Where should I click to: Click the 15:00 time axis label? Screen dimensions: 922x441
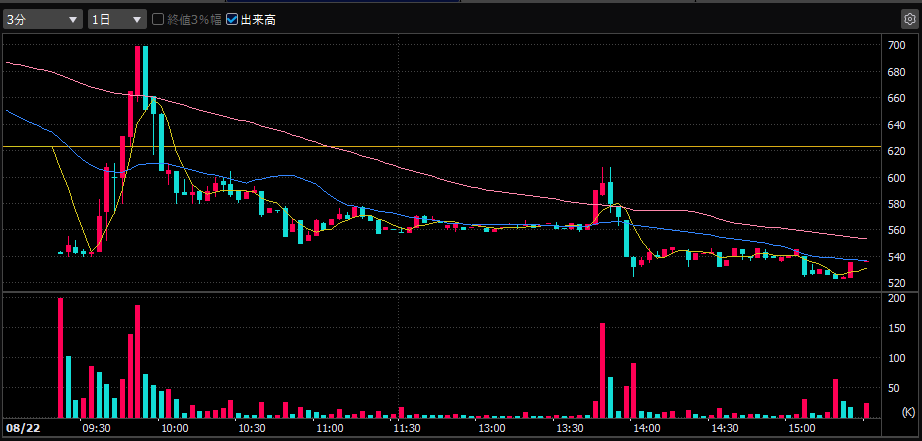tap(801, 427)
